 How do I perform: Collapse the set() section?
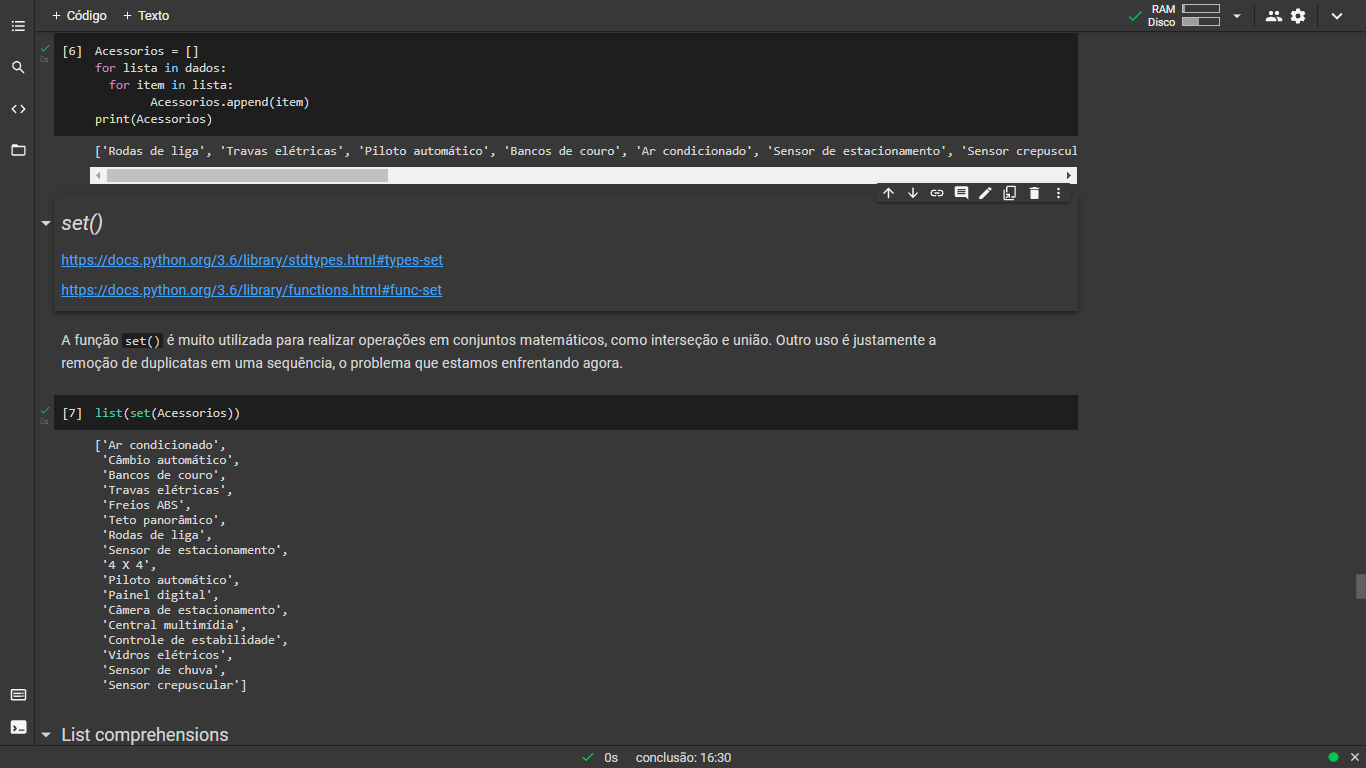45,223
